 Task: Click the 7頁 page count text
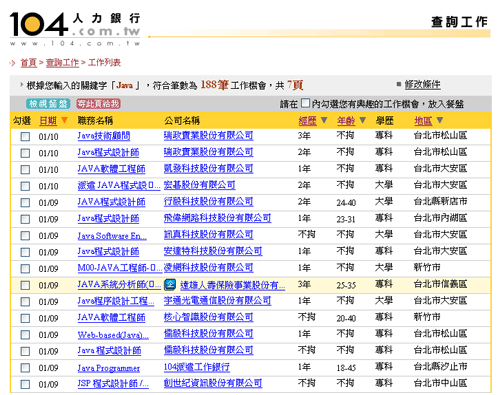(x=295, y=85)
